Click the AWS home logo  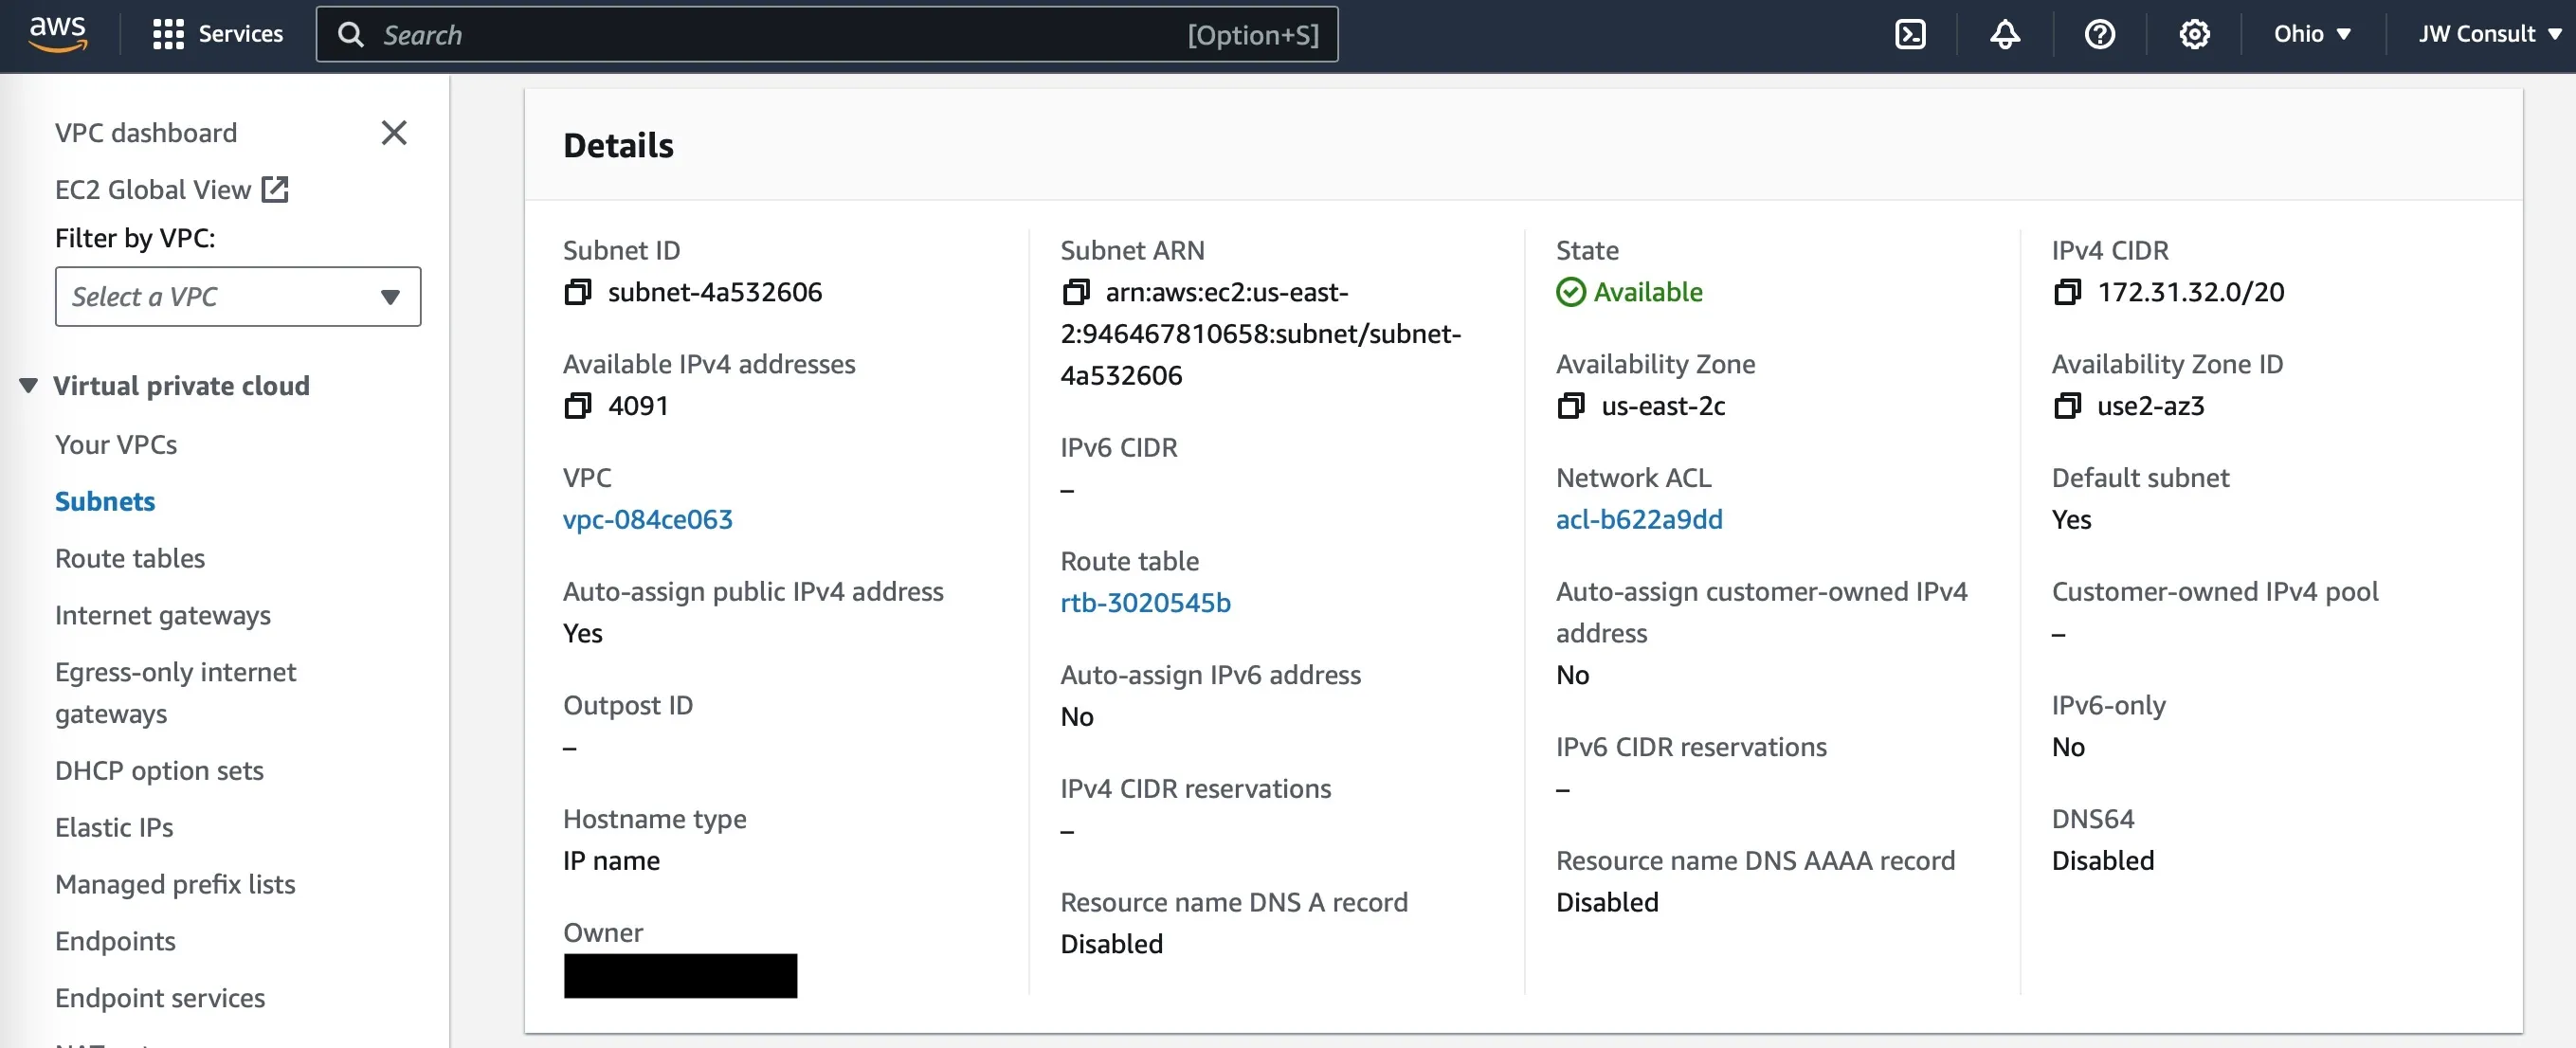pos(57,33)
